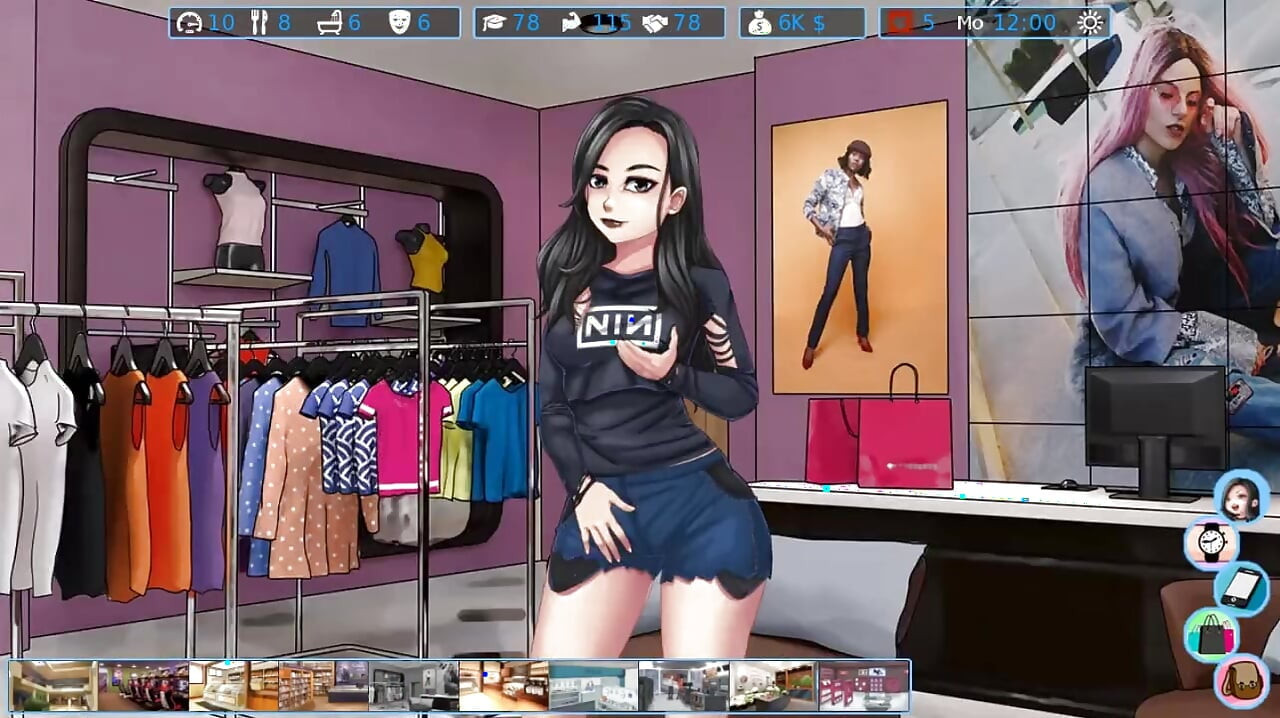
Task: Click the mood mask icon
Action: click(399, 22)
